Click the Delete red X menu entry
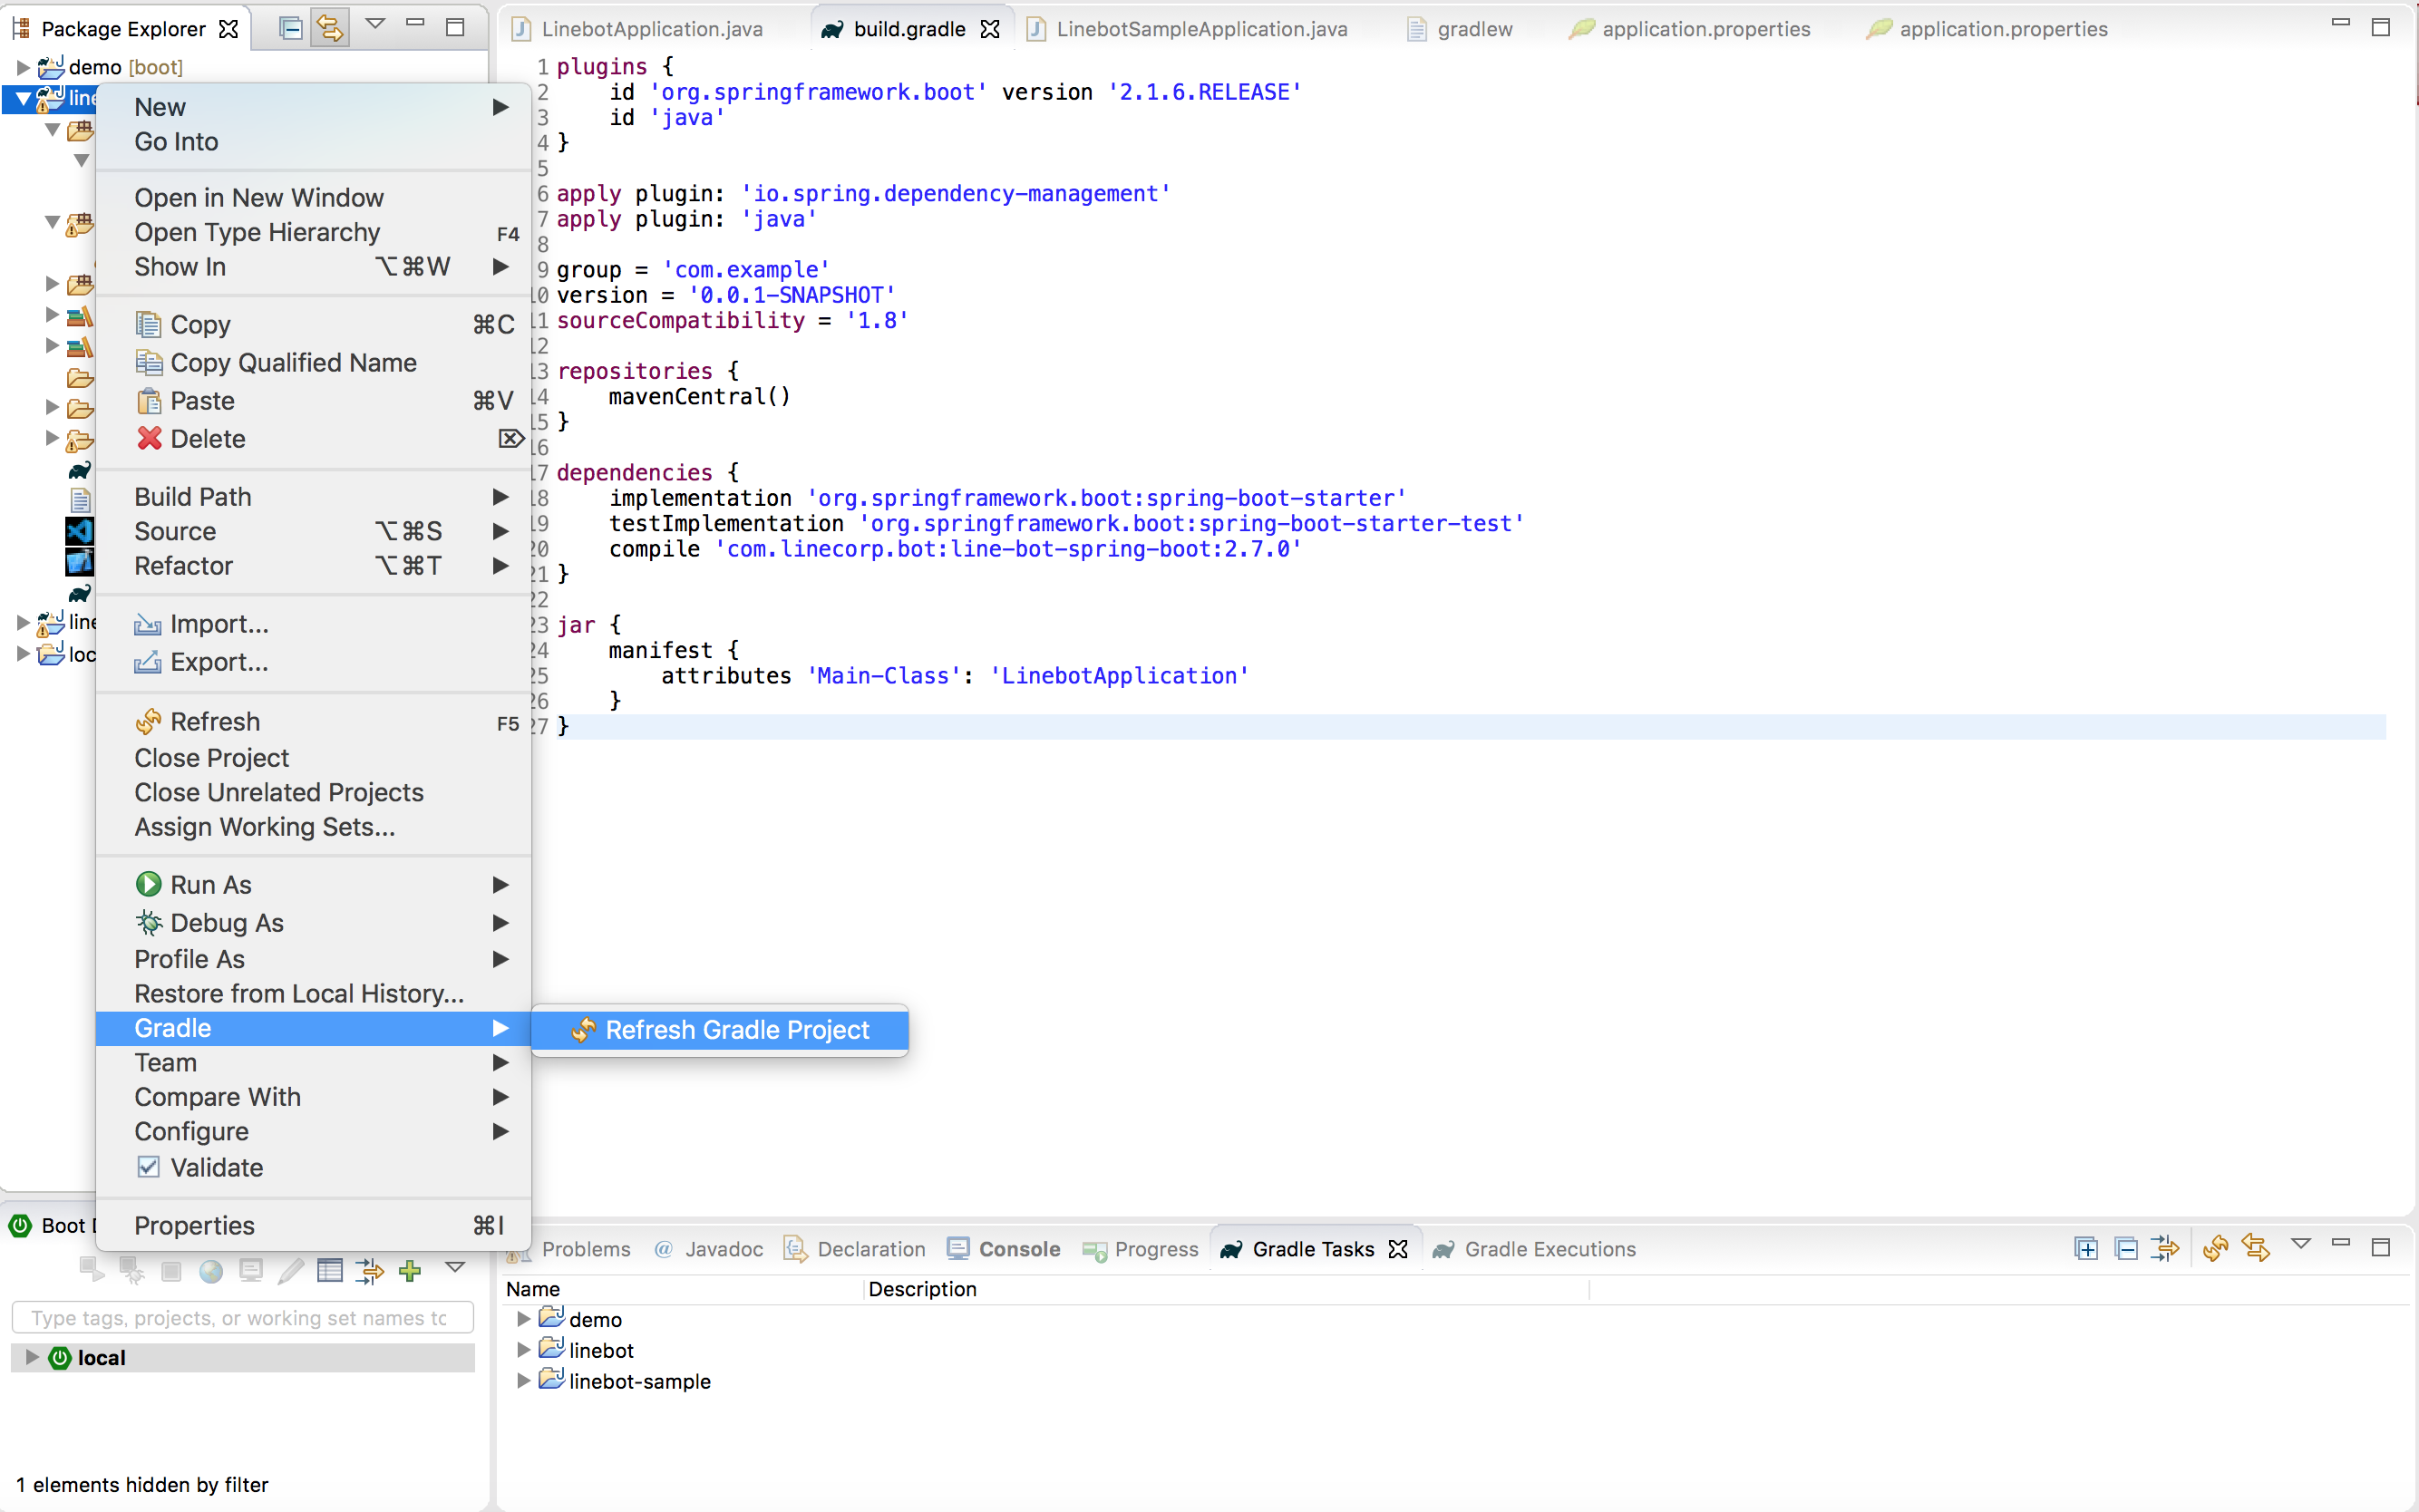Image resolution: width=2419 pixels, height=1512 pixels. (x=207, y=439)
